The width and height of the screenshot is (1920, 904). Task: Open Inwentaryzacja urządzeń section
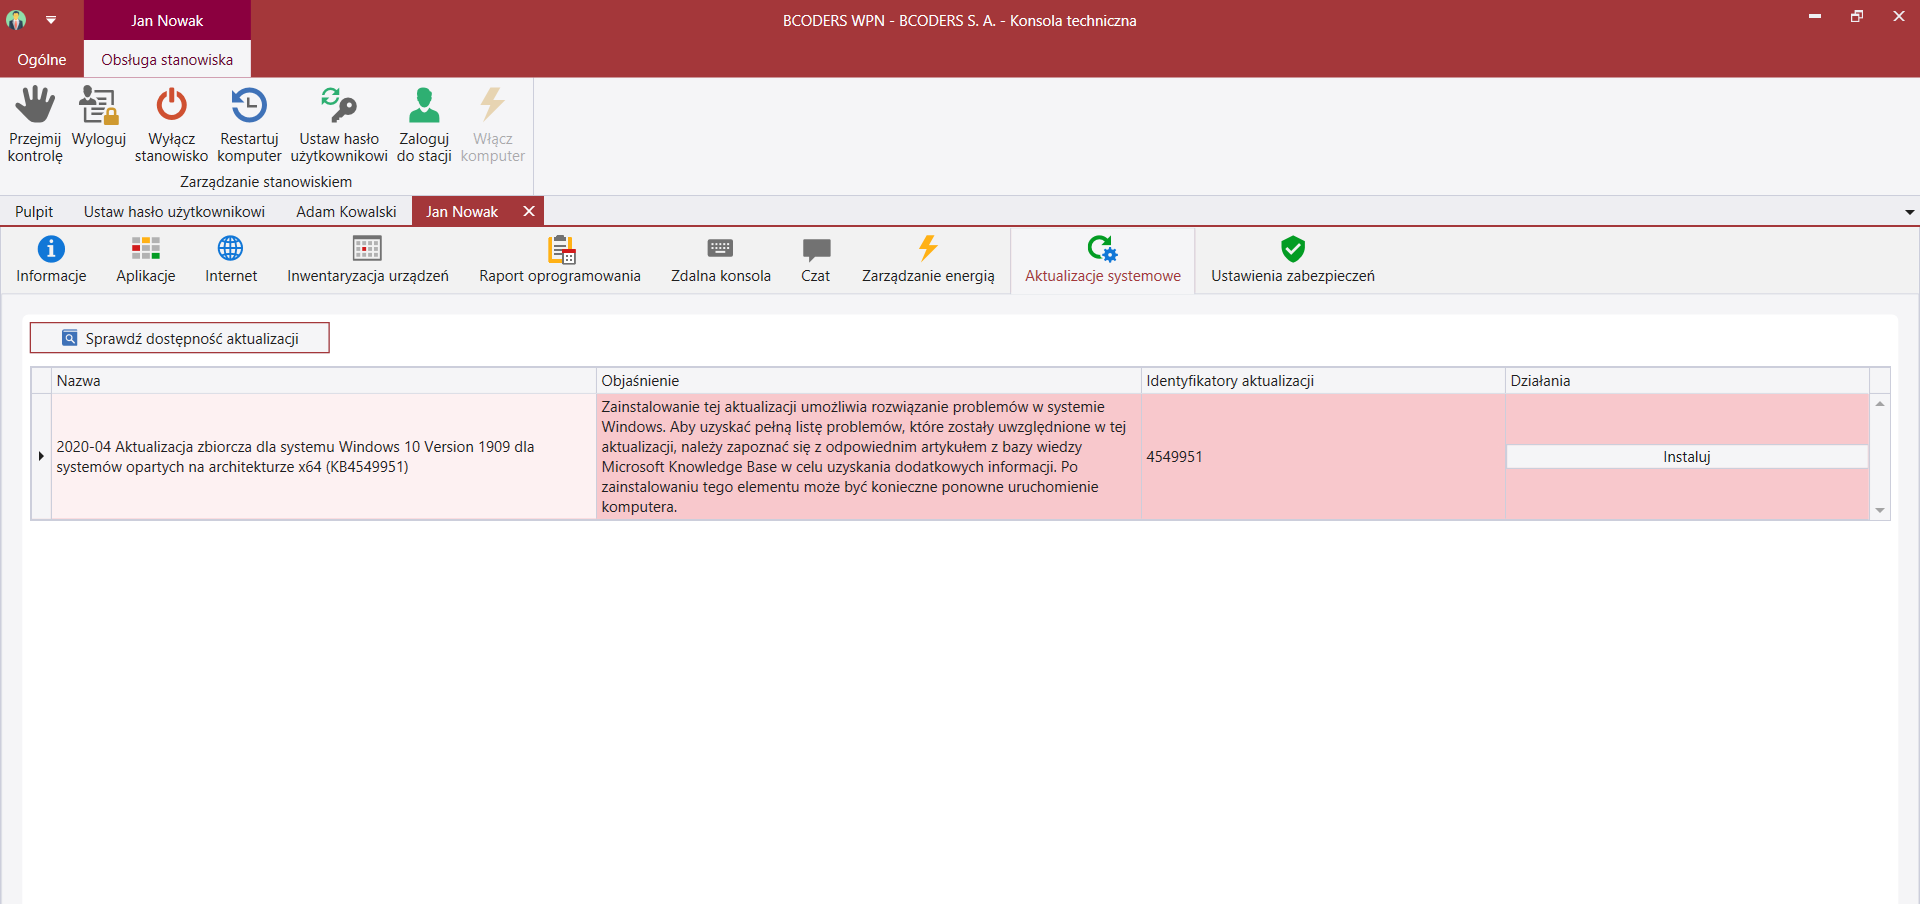[368, 260]
